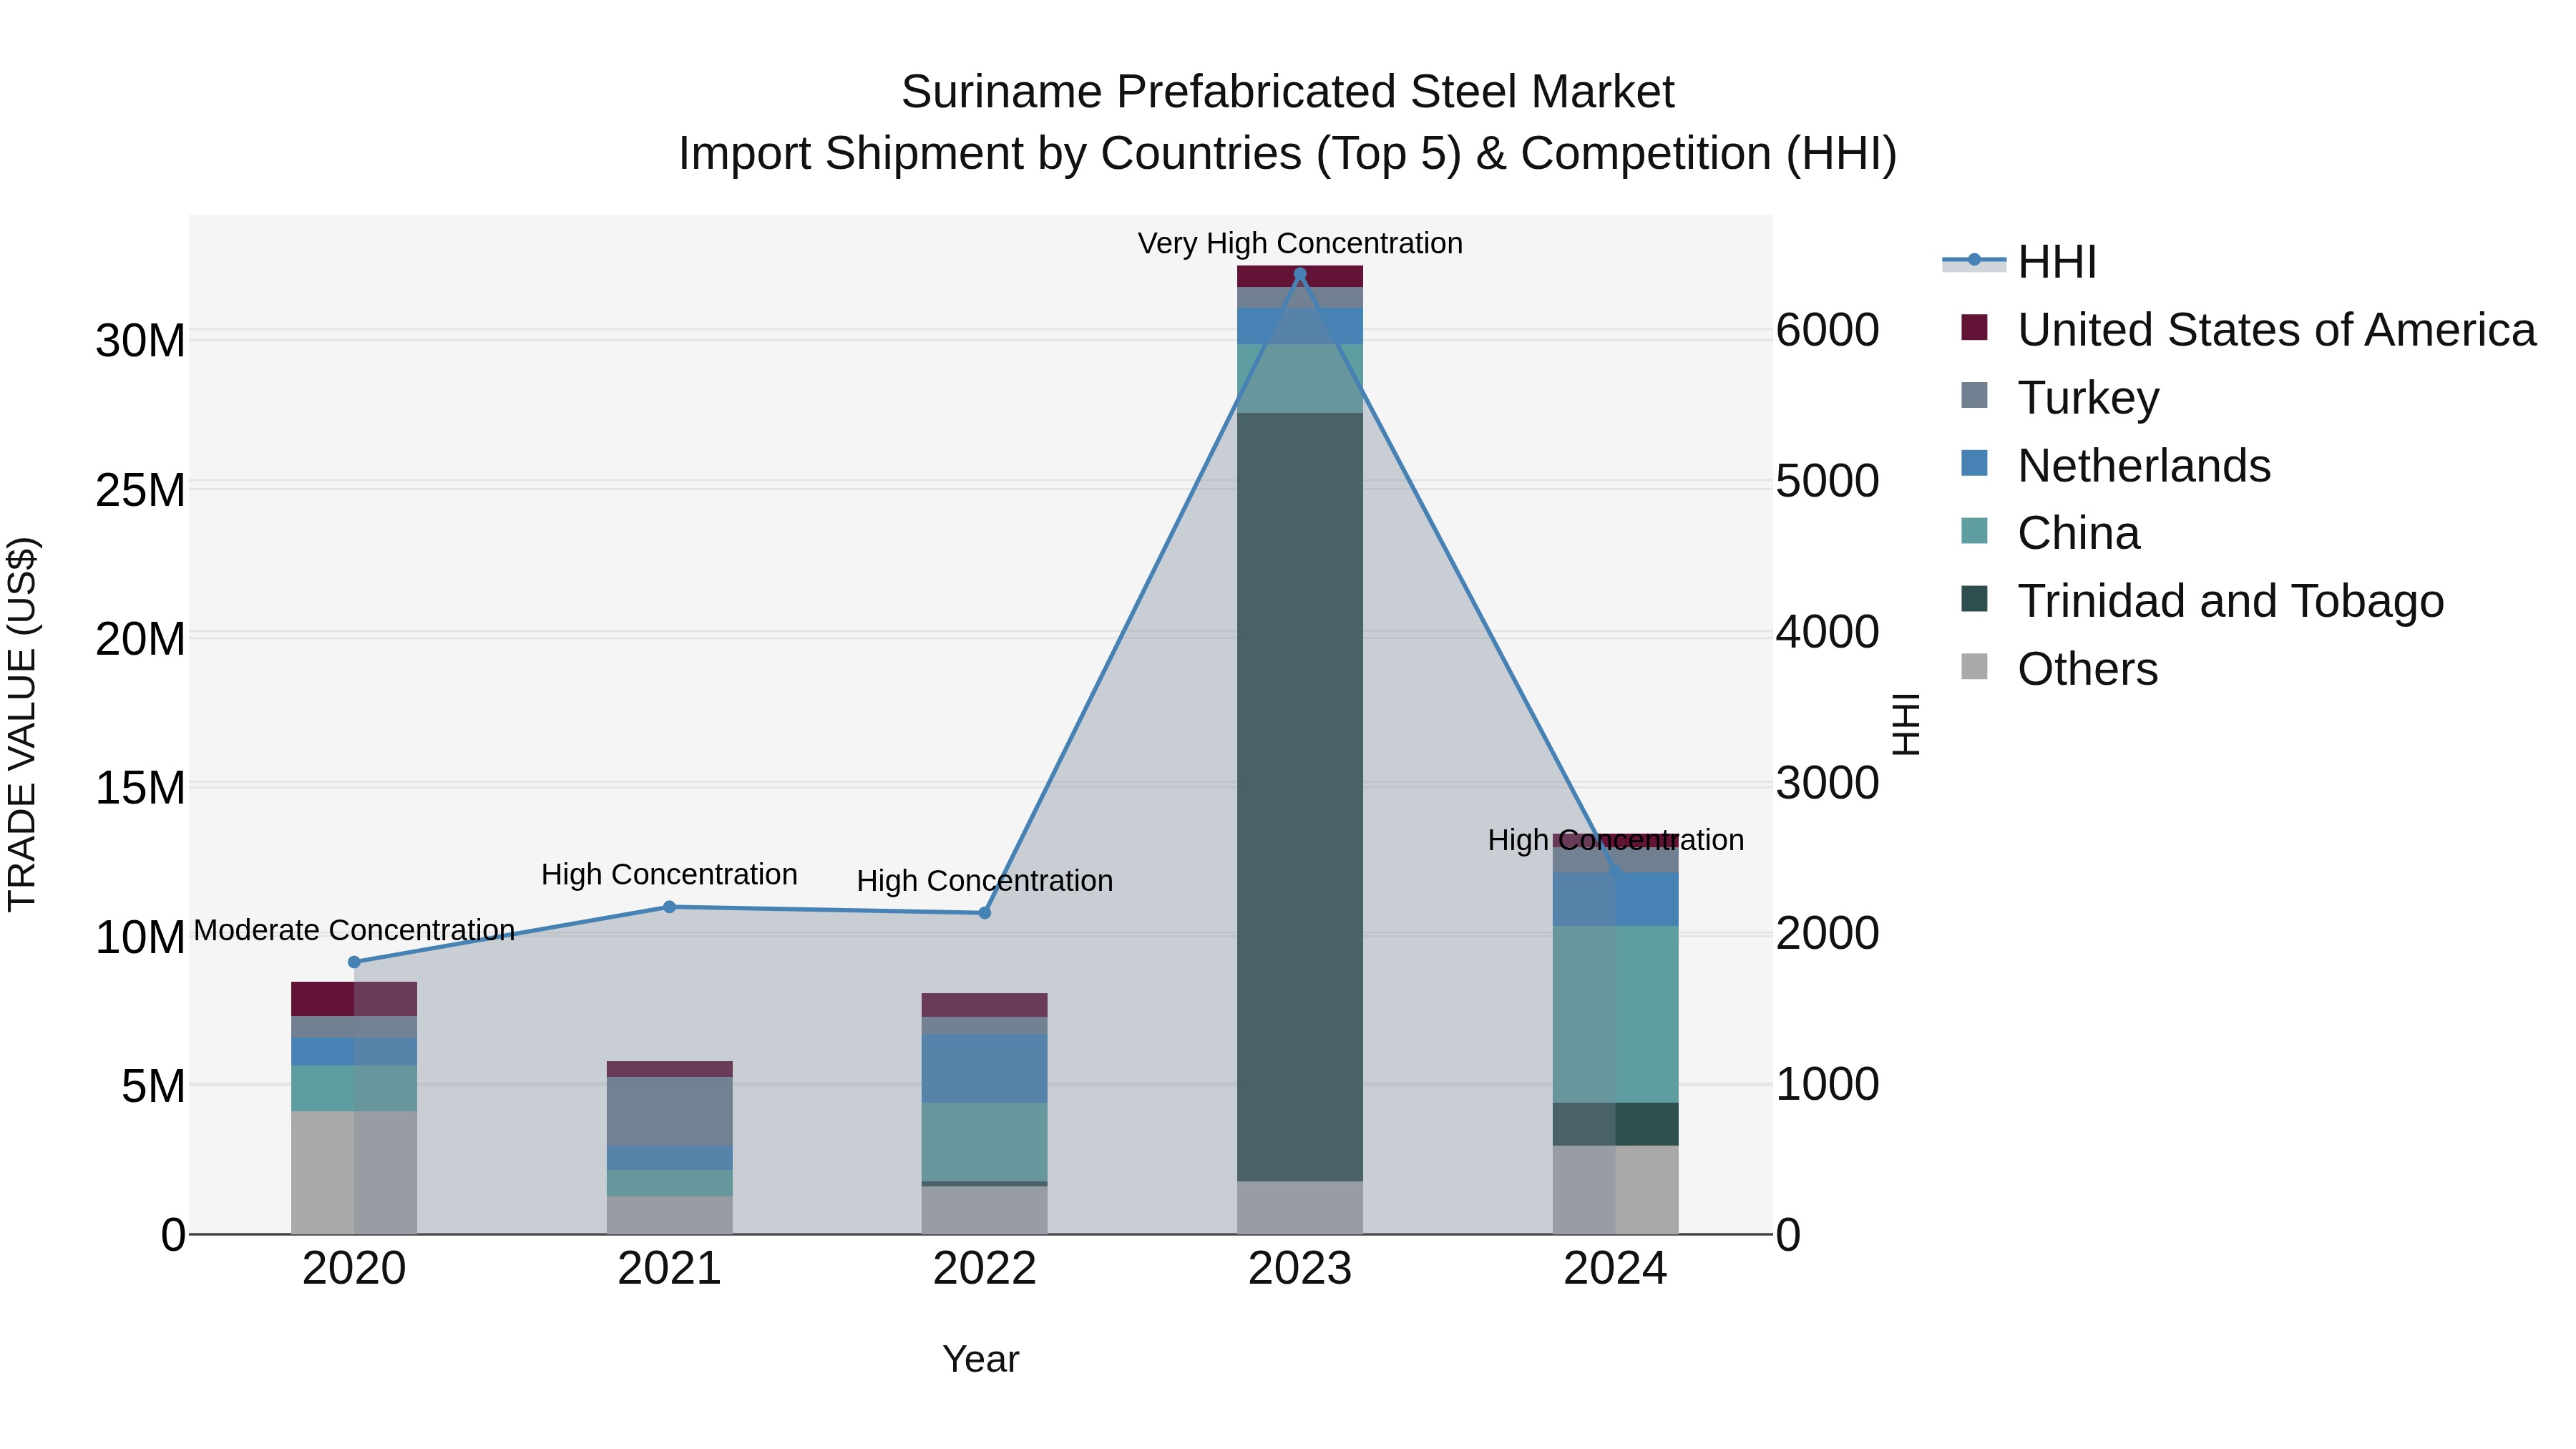This screenshot has height=1449, width=2576.
Task: Click the 'Suriname Prefabricated Steel Market' title
Action: pos(1288,92)
